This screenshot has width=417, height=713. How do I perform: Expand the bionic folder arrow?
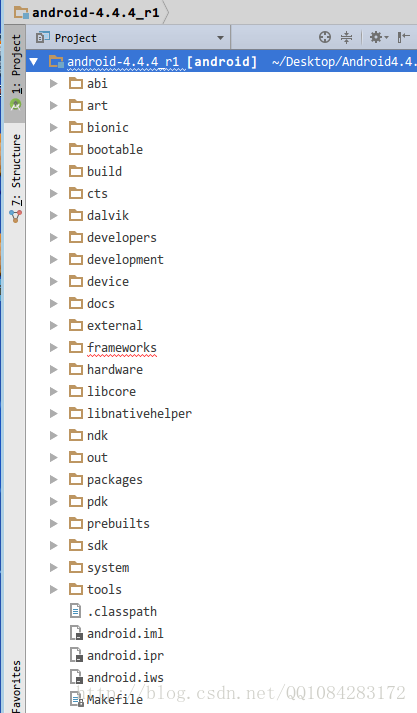(54, 127)
